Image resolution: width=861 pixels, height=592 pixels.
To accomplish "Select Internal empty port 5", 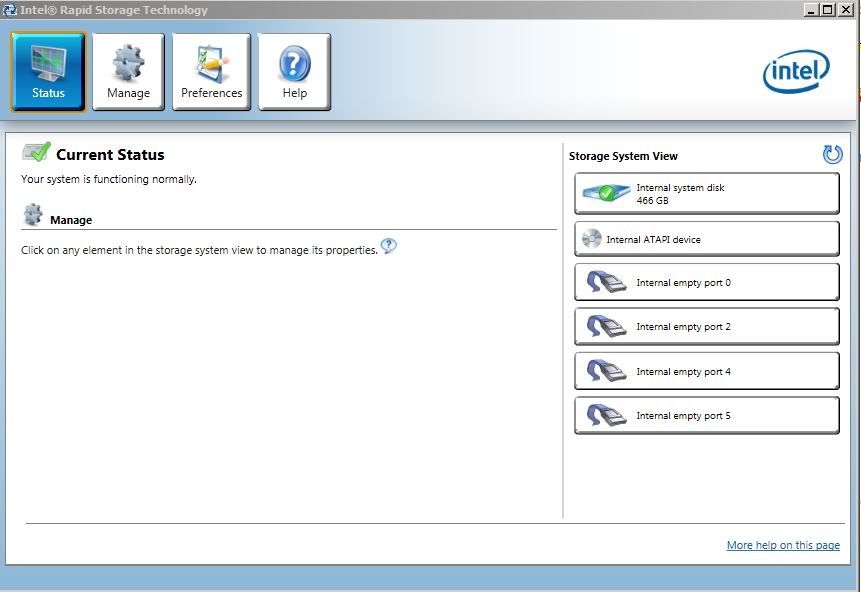I will 707,416.
